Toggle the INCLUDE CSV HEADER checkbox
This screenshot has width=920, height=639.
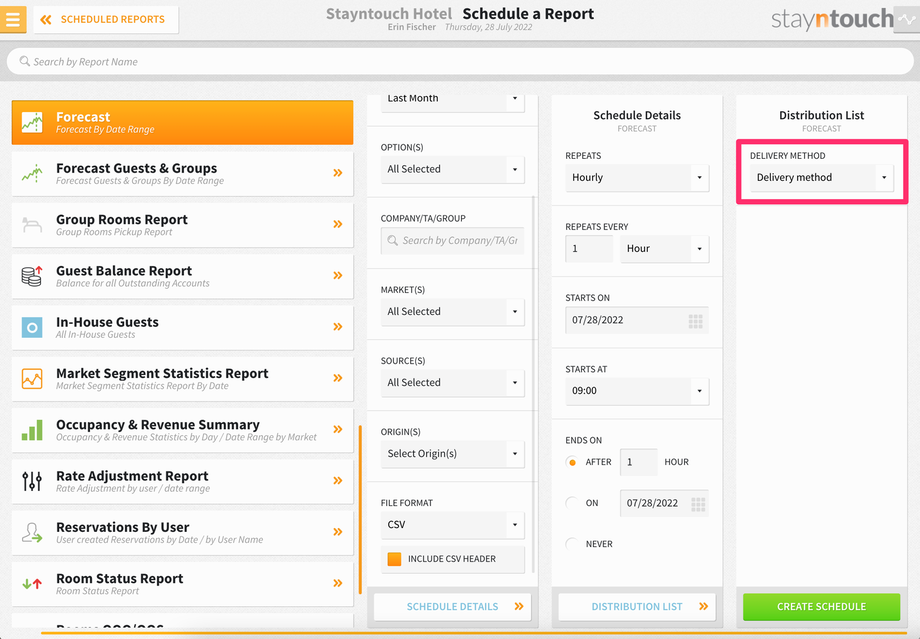coord(394,559)
